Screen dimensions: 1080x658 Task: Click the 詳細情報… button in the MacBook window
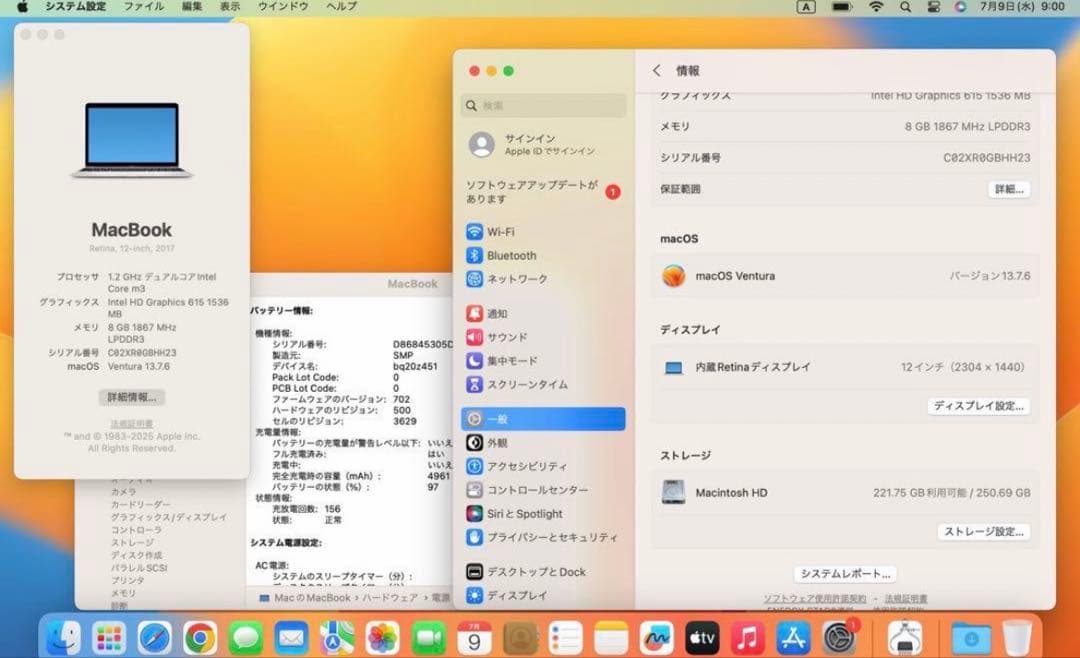130,397
